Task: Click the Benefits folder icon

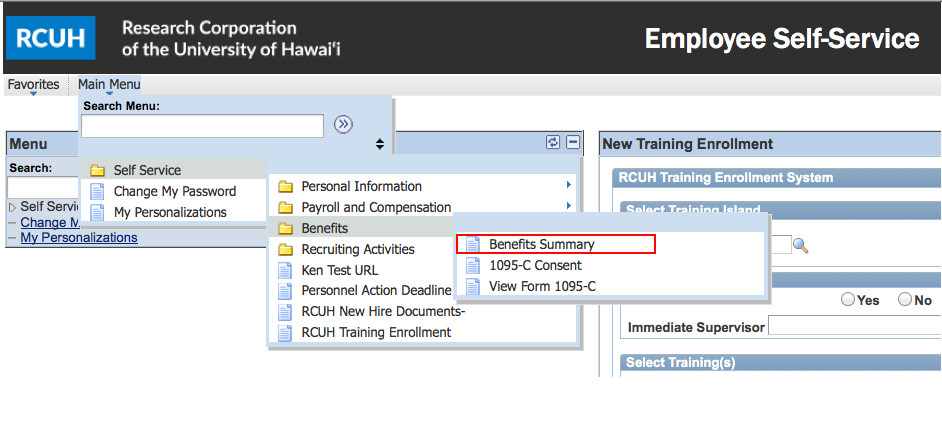Action: click(285, 228)
